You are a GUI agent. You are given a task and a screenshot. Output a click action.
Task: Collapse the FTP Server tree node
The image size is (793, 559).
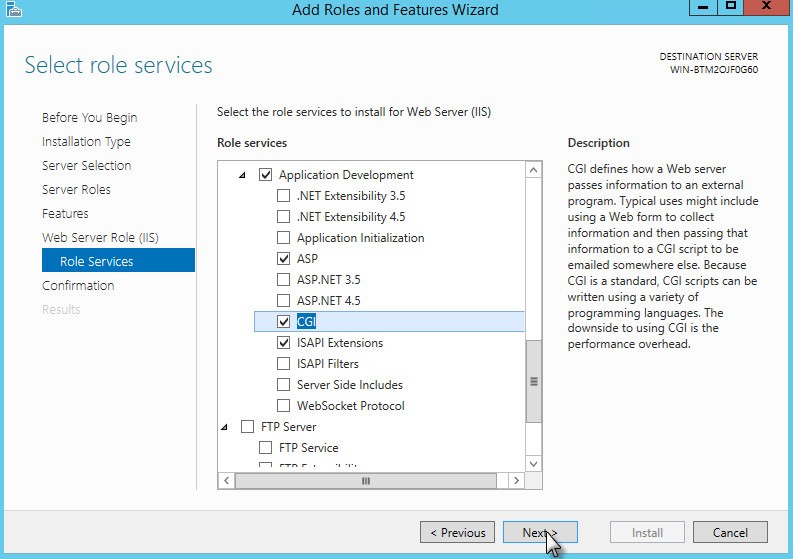[225, 427]
